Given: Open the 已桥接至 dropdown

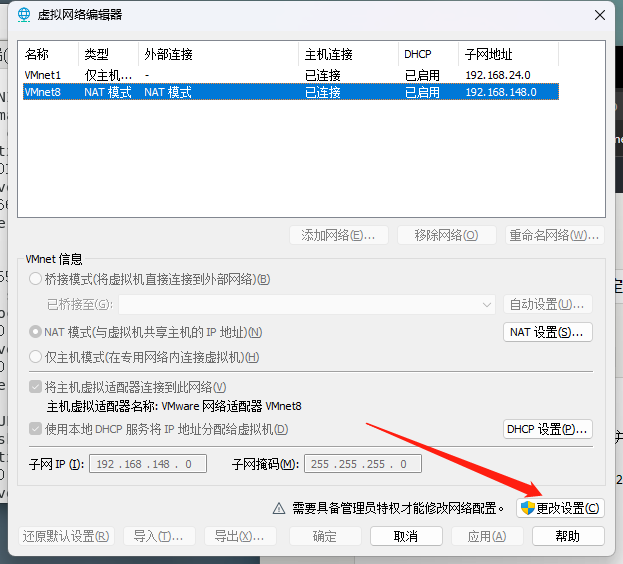Looking at the screenshot, I should pos(307,305).
